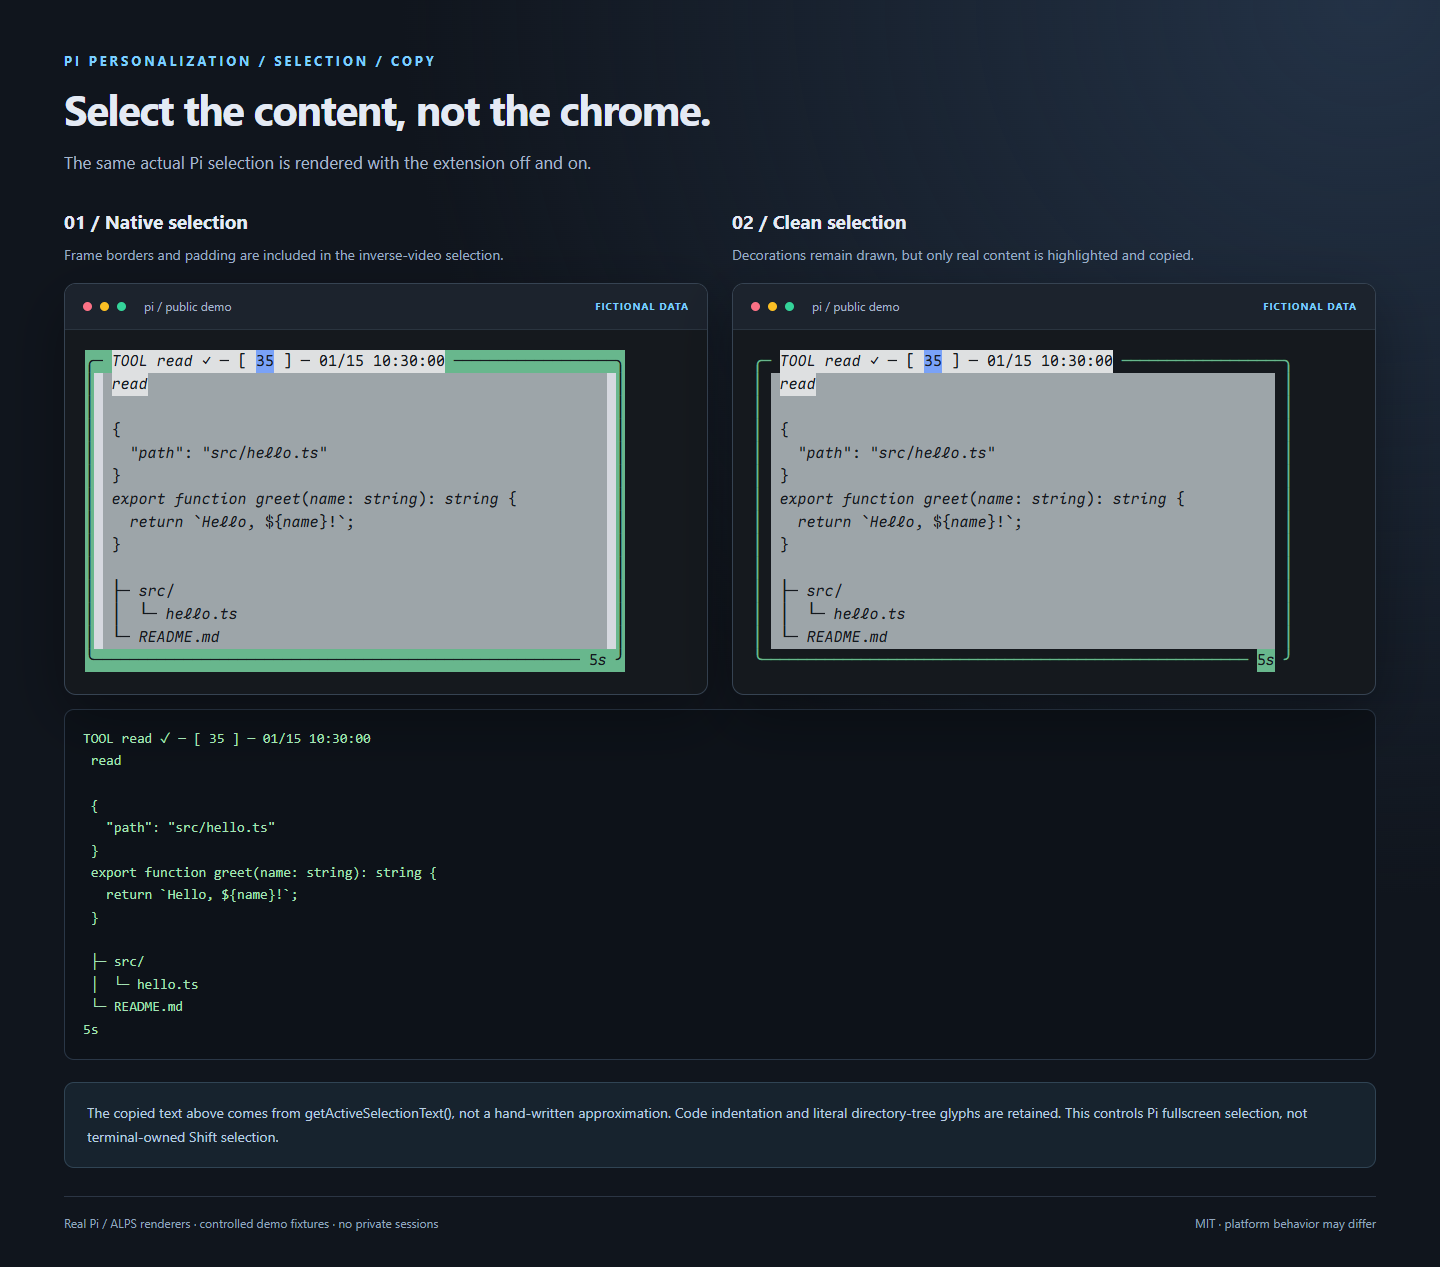Click "hello.ts" tree entry in Native selection terminal
This screenshot has width=1440, height=1267.
coord(202,614)
